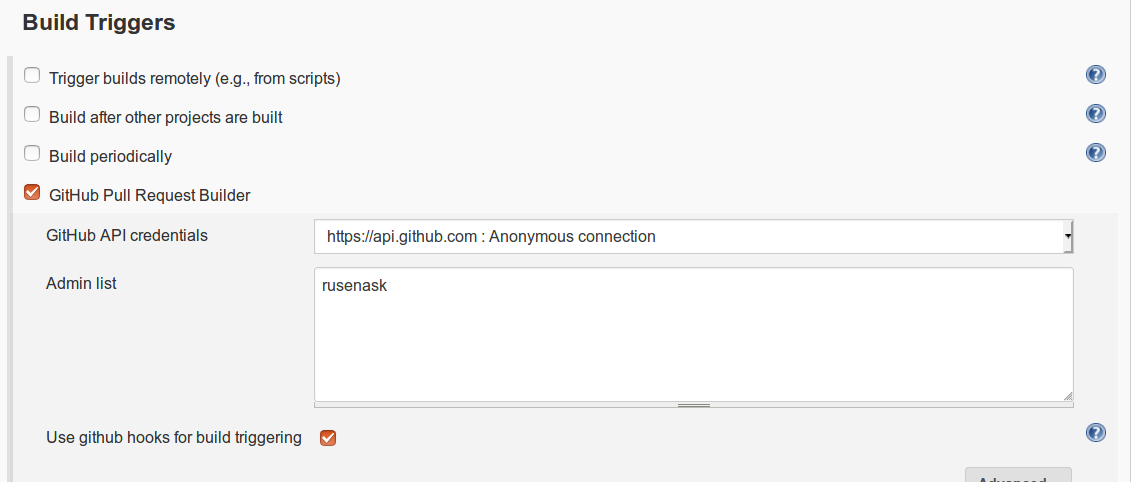Check Build after other projects are built
1135x482 pixels.
point(32,115)
